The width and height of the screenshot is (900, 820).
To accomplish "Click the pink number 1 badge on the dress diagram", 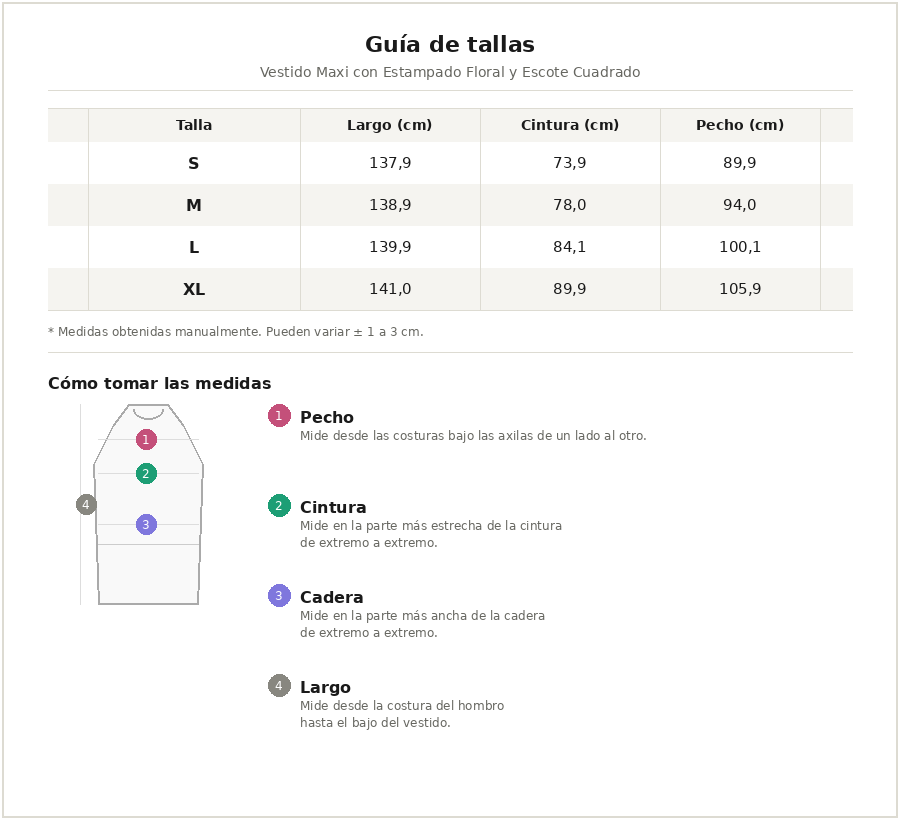I will tap(146, 439).
